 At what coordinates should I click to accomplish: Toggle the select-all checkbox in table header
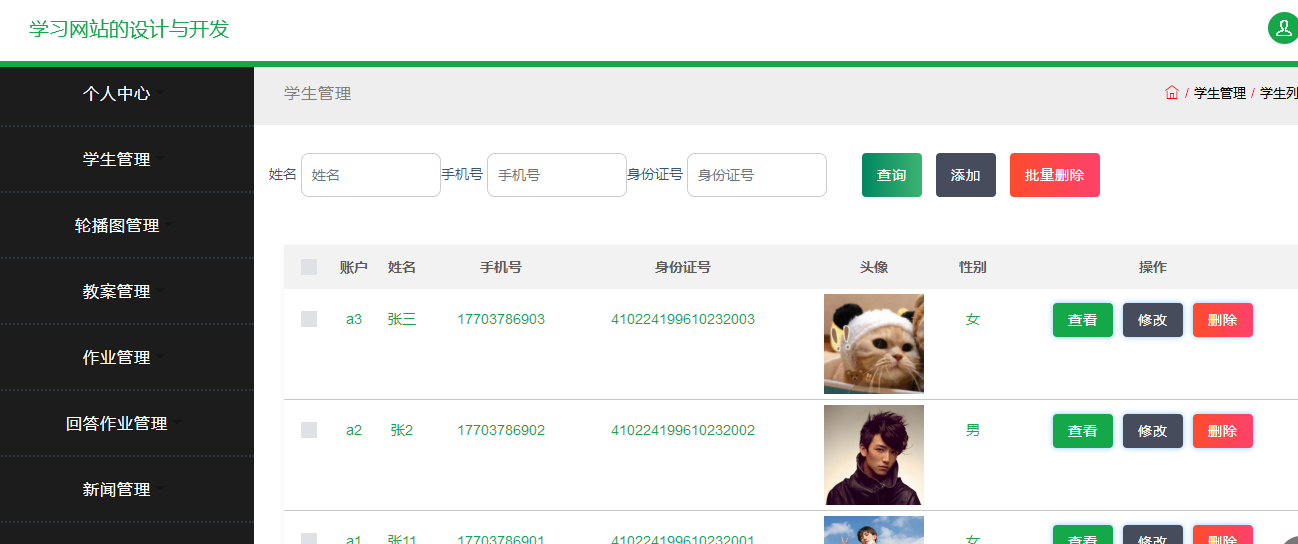tap(309, 267)
